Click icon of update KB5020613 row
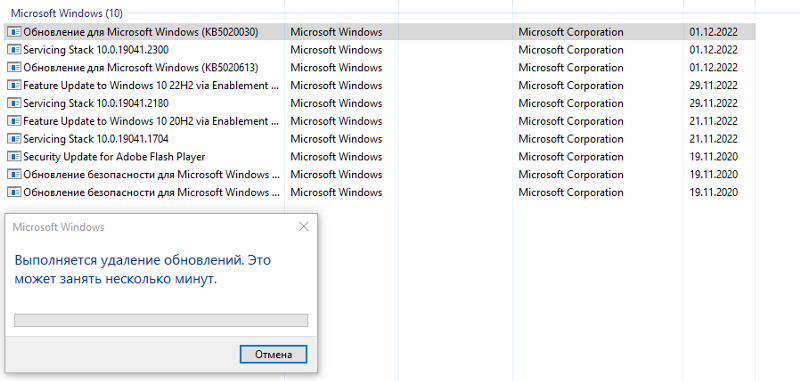800x381 pixels. 14,68
